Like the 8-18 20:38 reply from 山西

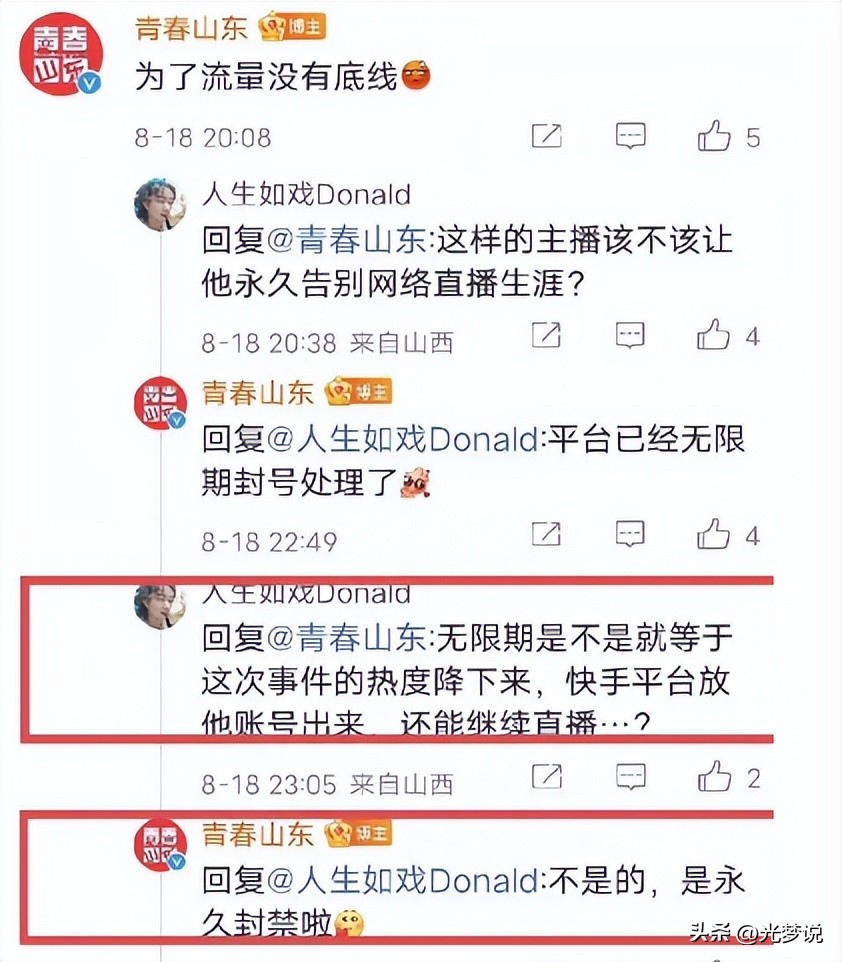click(x=713, y=335)
